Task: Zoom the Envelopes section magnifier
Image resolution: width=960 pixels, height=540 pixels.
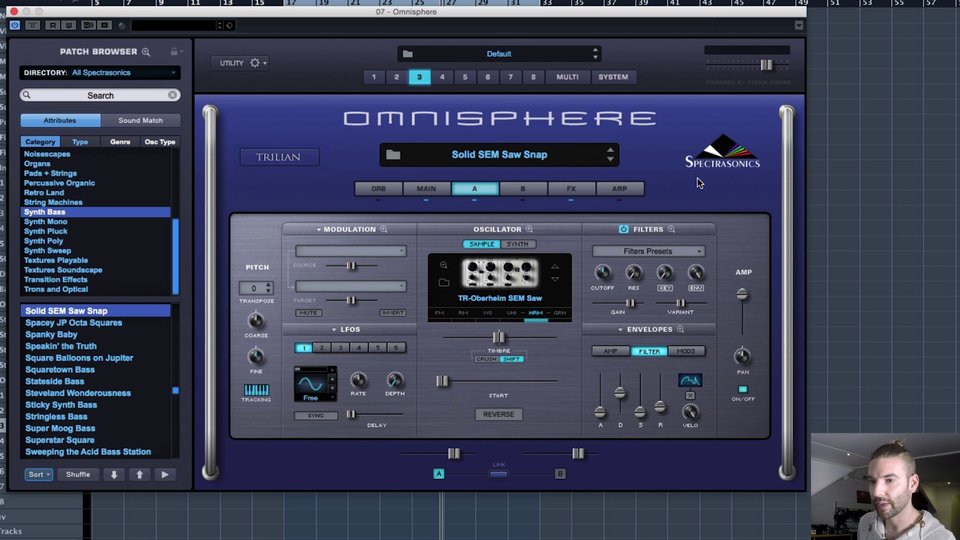Action: (680, 329)
